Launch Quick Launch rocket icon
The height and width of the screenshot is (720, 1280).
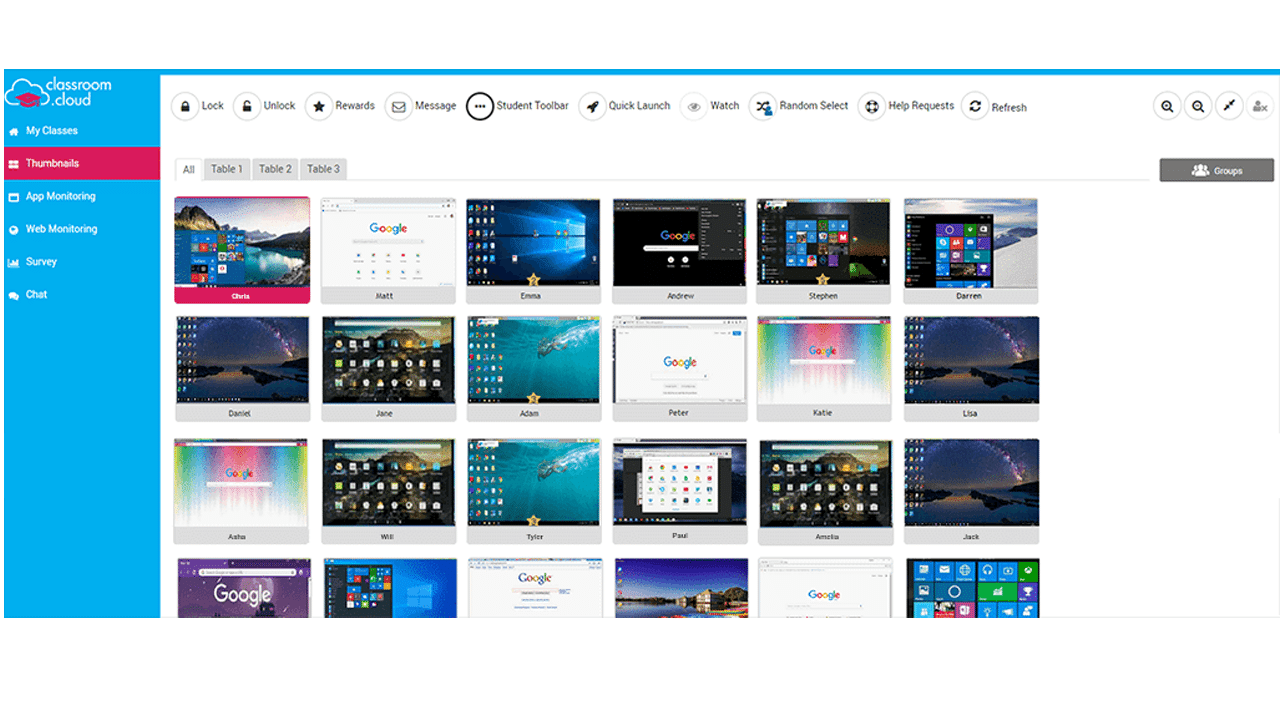(x=593, y=106)
